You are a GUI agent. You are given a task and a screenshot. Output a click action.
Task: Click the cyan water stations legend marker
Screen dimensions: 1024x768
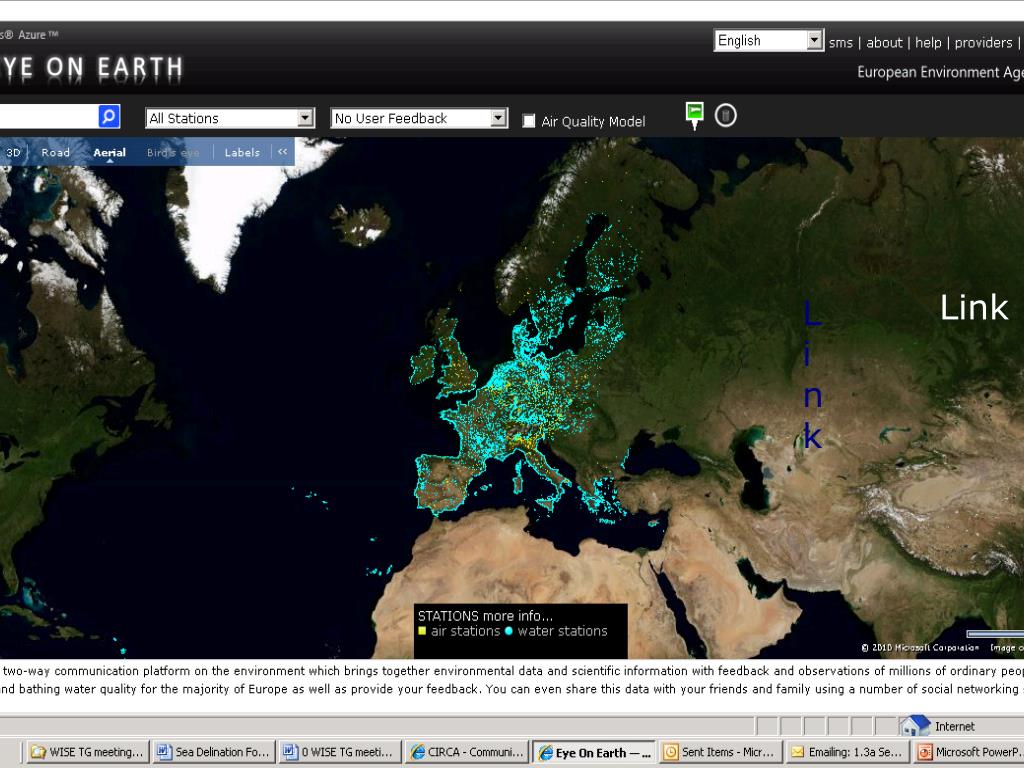(509, 631)
